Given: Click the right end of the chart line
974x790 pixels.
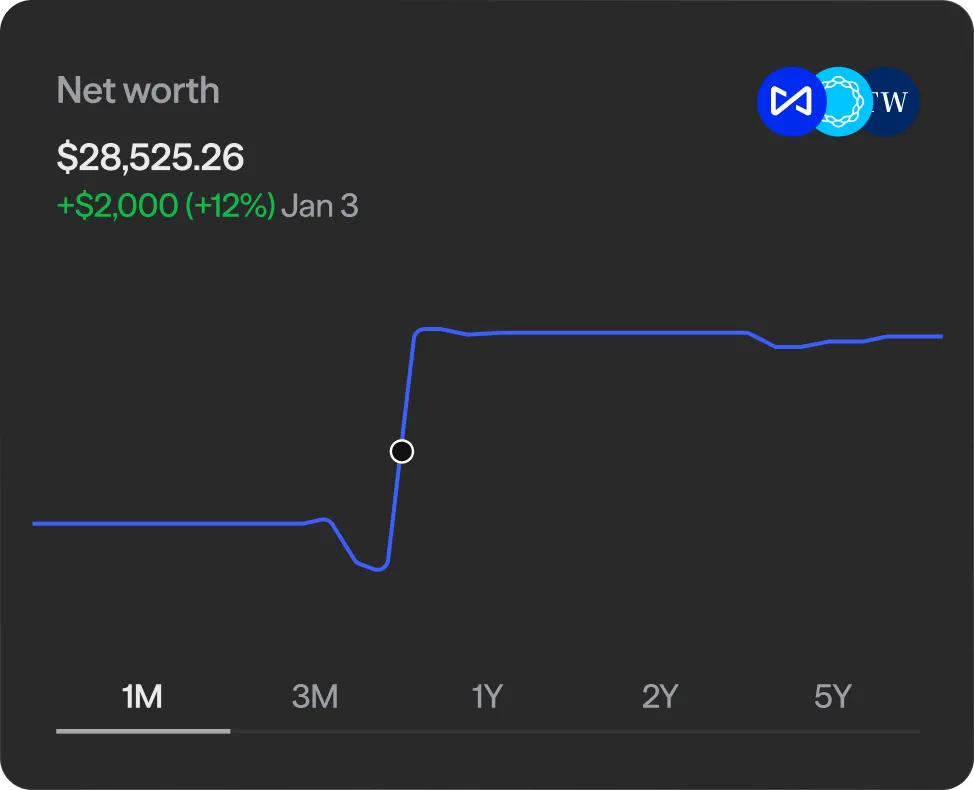Looking at the screenshot, I should pyautogui.click(x=940, y=336).
